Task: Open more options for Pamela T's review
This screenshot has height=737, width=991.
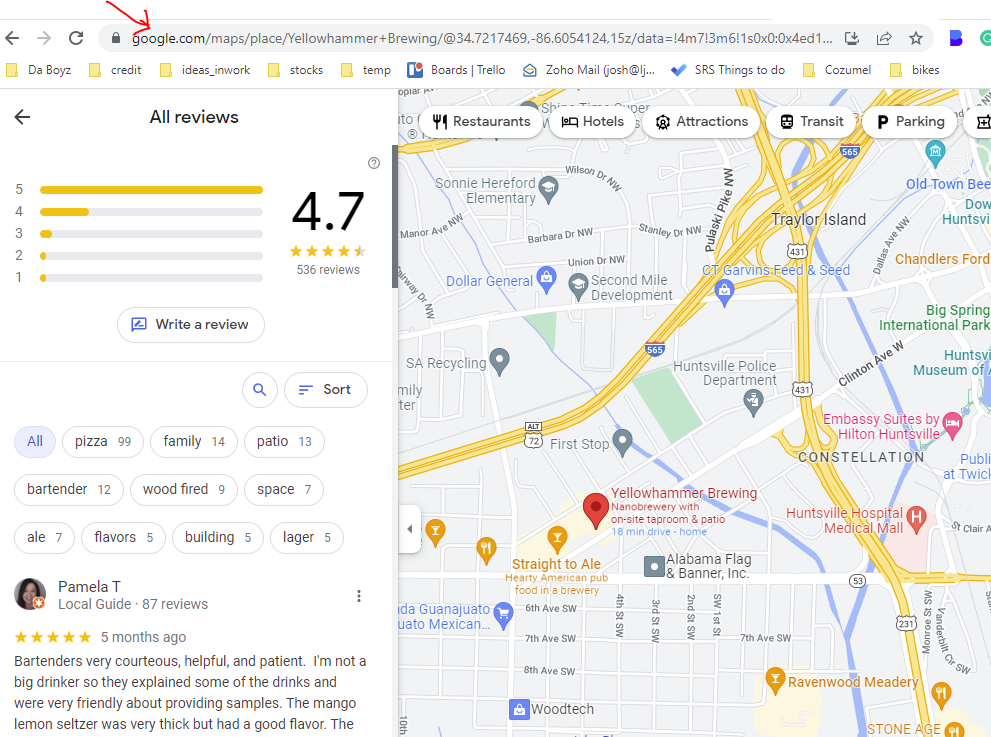Action: (x=359, y=596)
